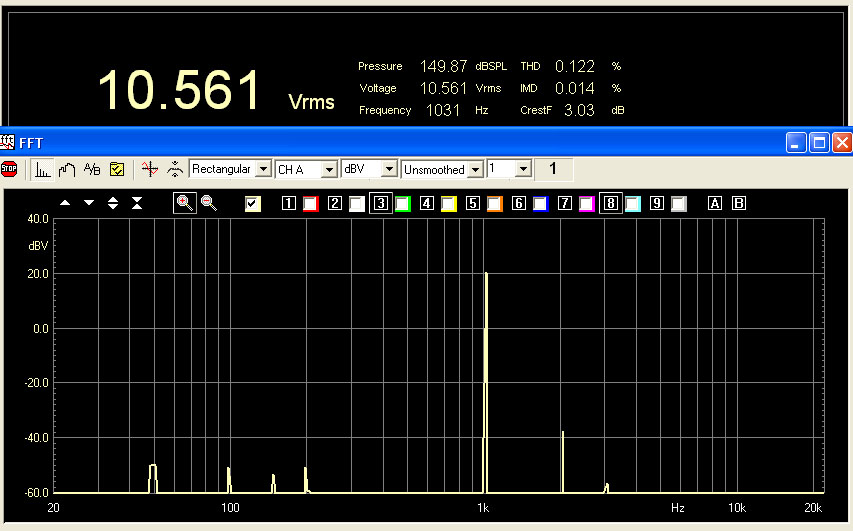The image size is (853, 531).
Task: Open the dBV units dropdown
Action: [391, 169]
